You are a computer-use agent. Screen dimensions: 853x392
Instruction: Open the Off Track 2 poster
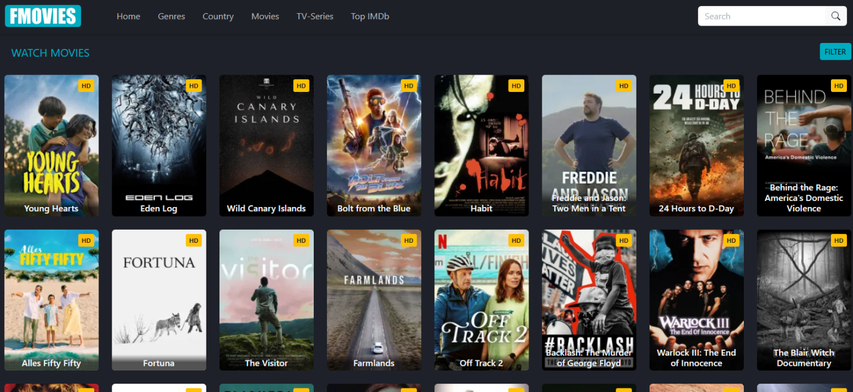point(481,300)
